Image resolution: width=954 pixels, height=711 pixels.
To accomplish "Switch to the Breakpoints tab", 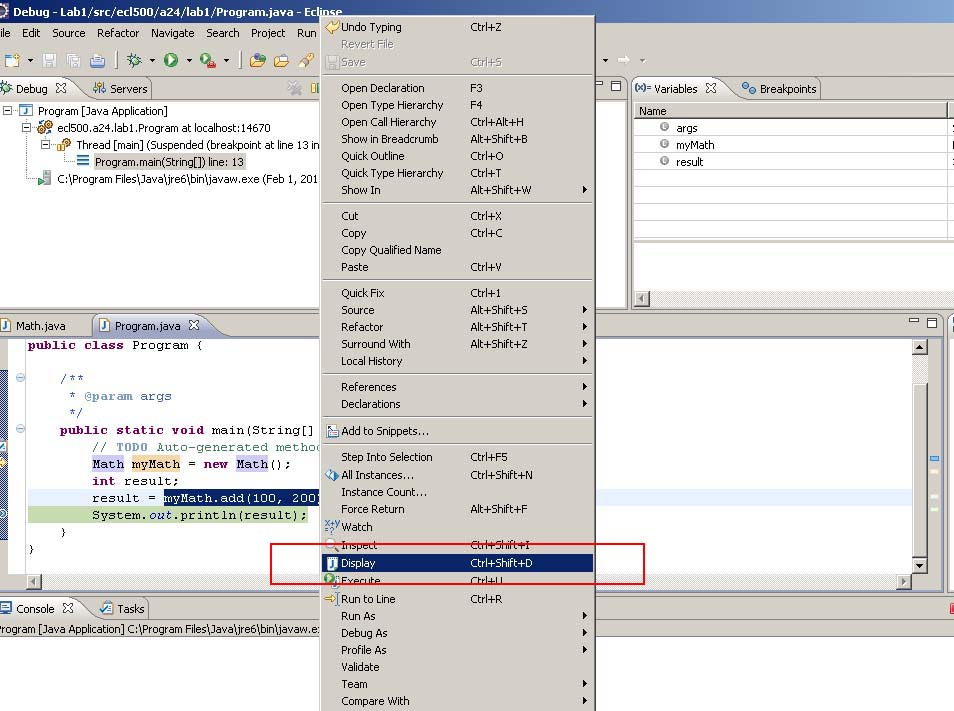I will [x=779, y=89].
